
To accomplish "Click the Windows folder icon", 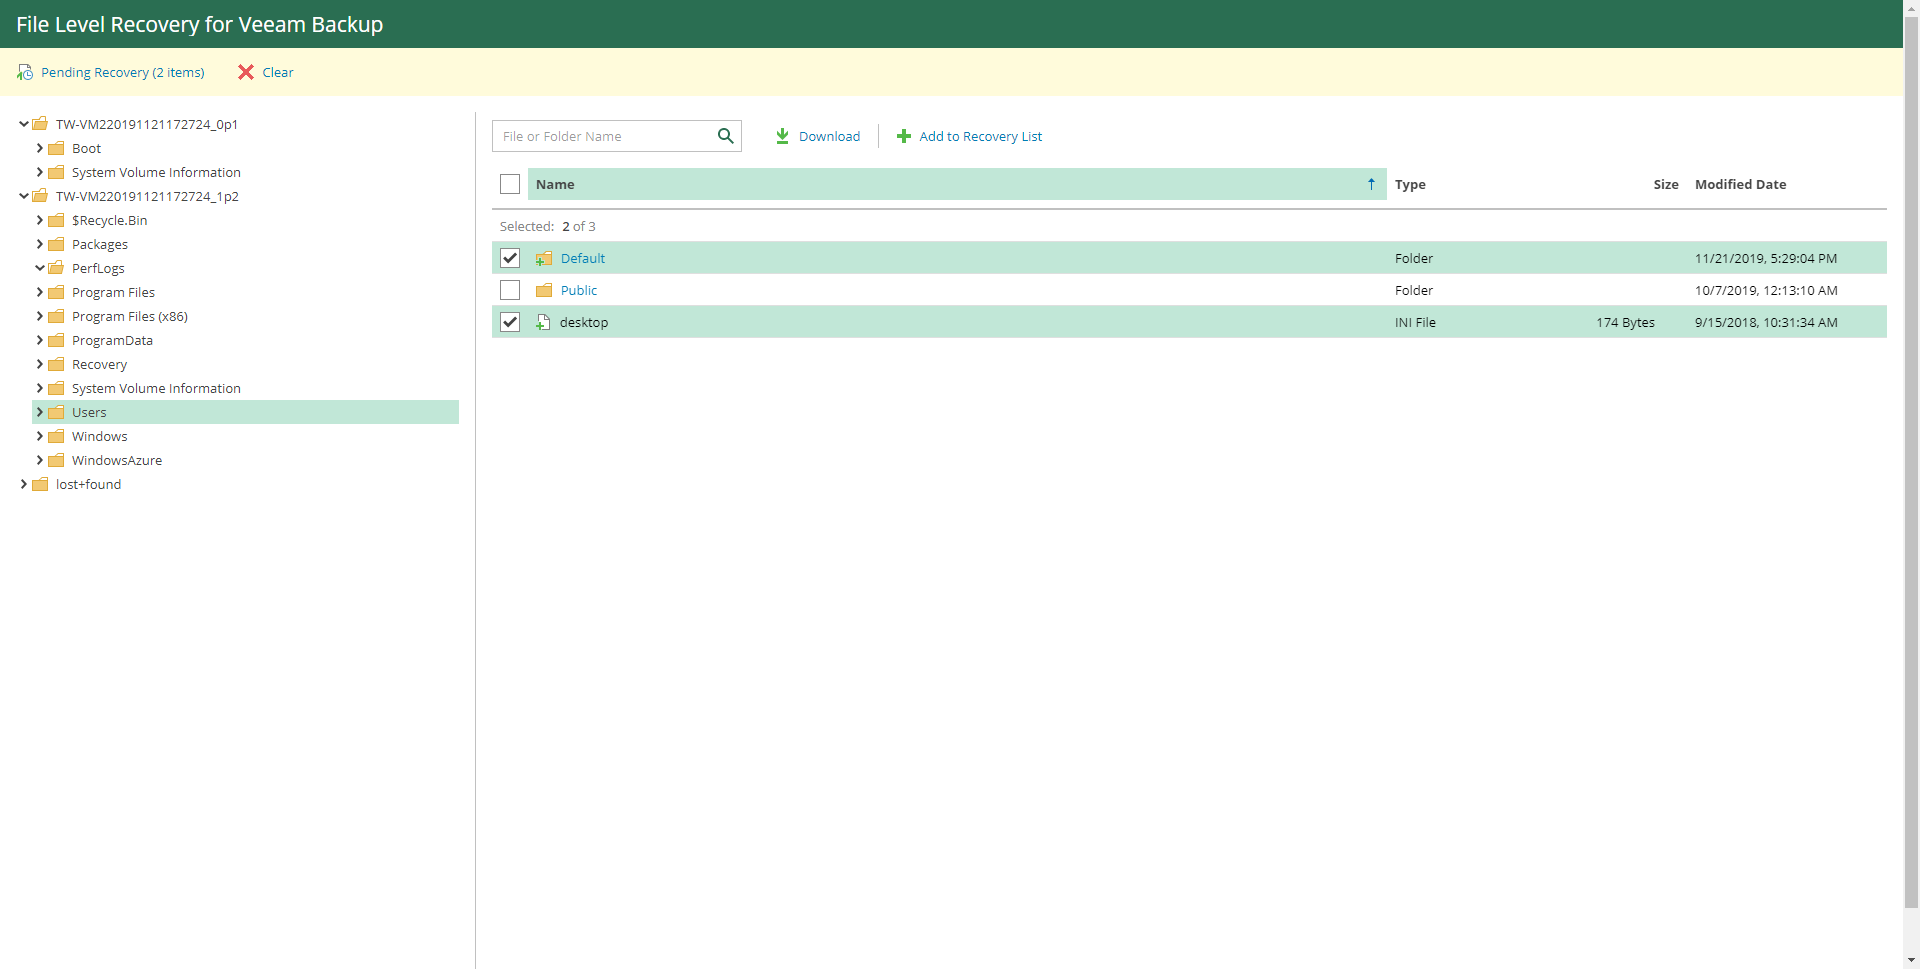I will 56,436.
